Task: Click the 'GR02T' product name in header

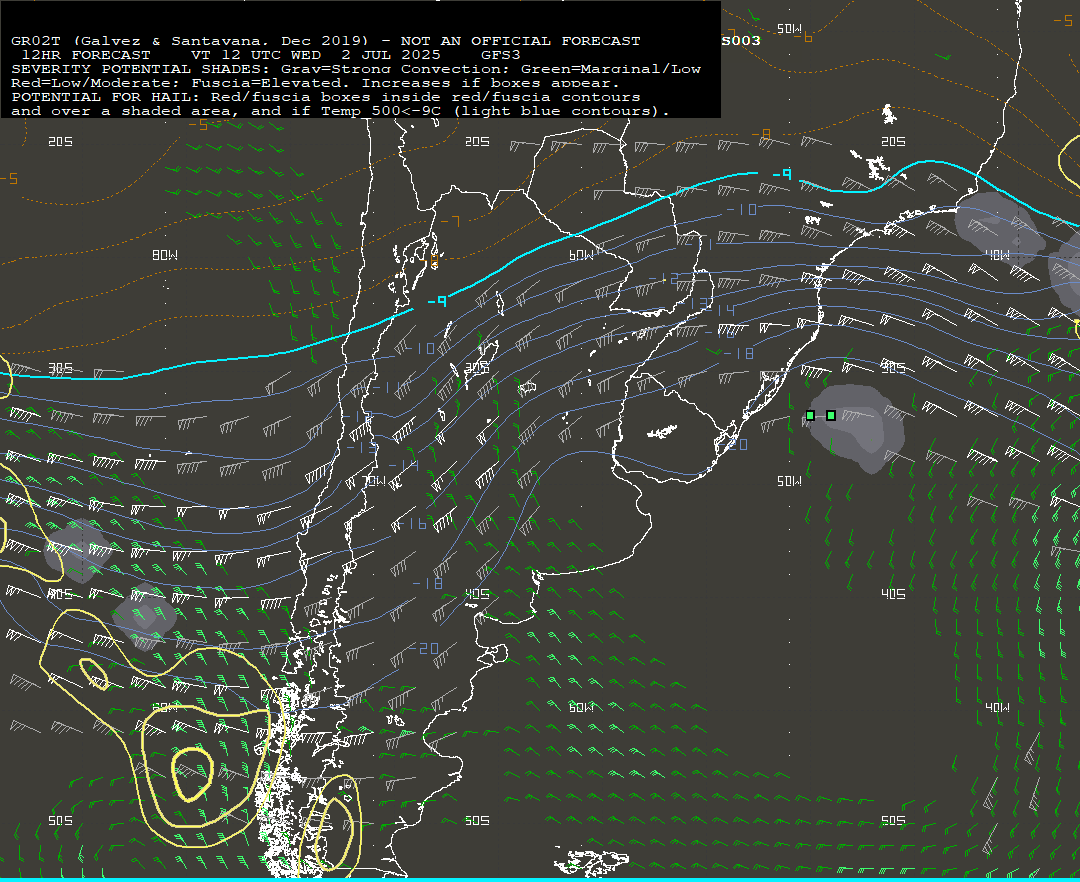Action: [36, 41]
